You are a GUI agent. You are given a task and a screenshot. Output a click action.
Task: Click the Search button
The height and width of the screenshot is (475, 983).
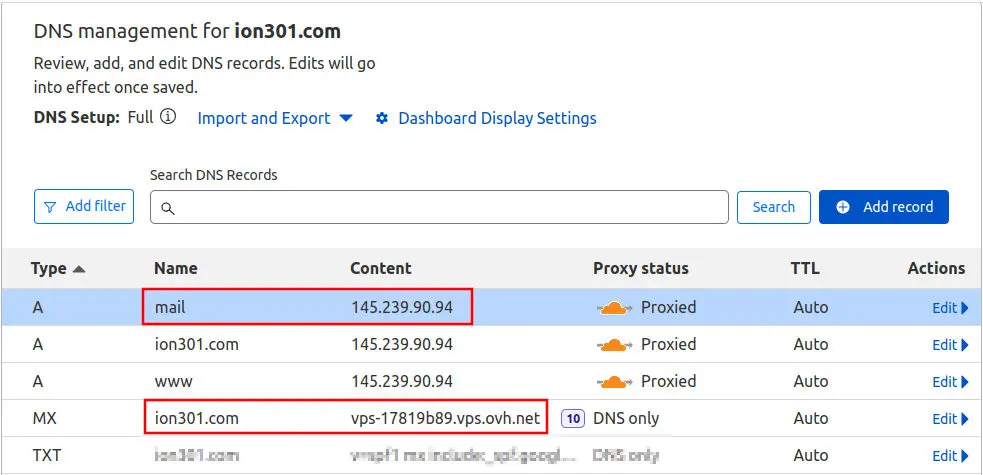point(774,207)
